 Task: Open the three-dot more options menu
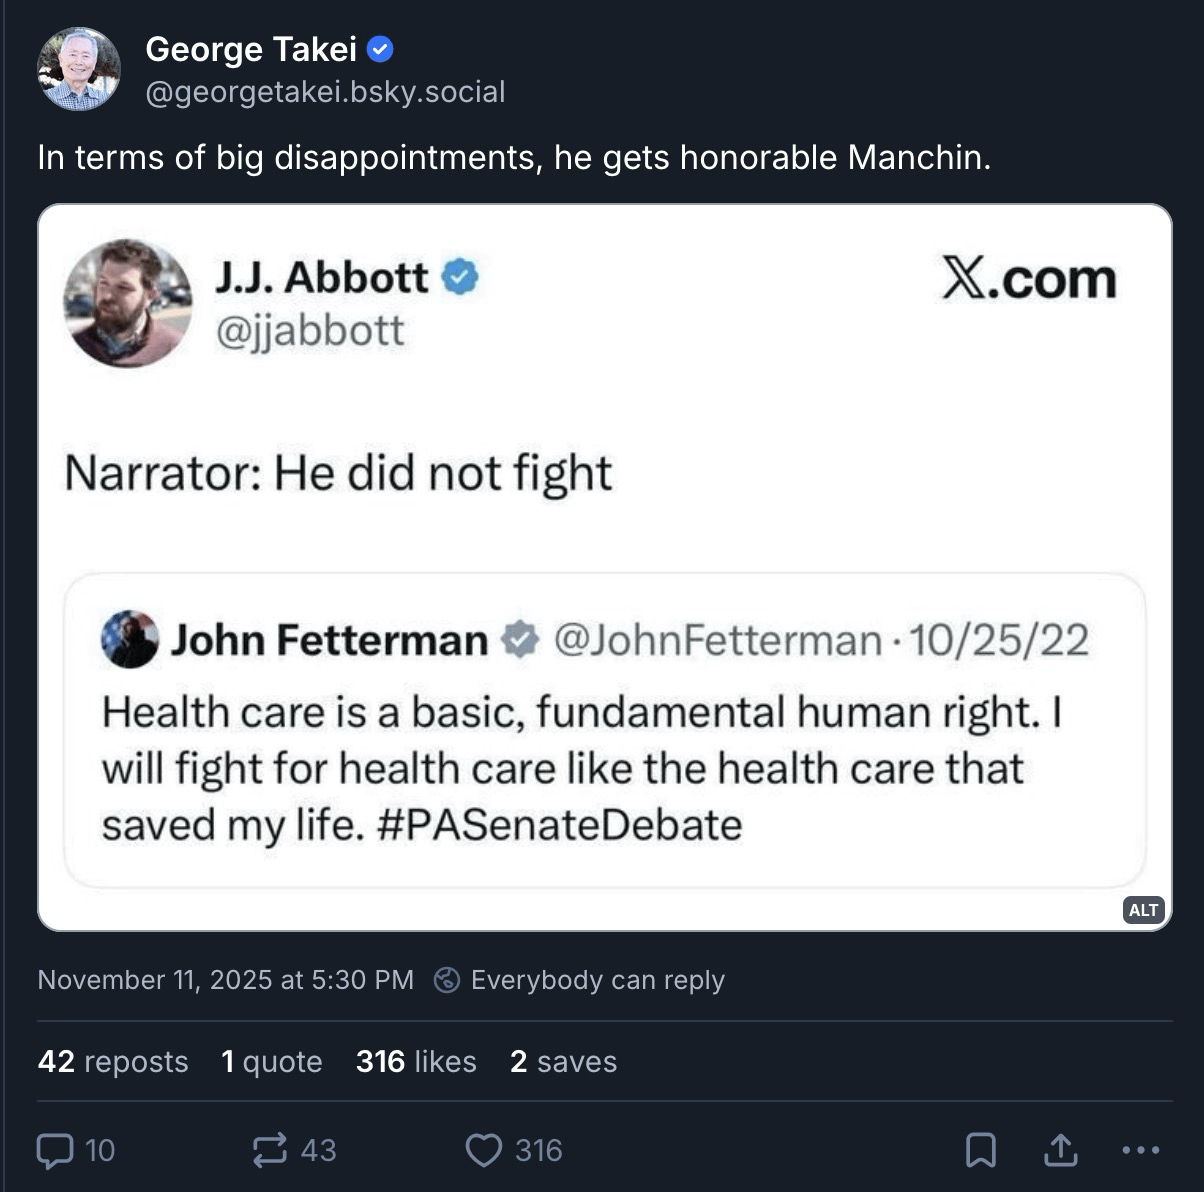1140,1150
